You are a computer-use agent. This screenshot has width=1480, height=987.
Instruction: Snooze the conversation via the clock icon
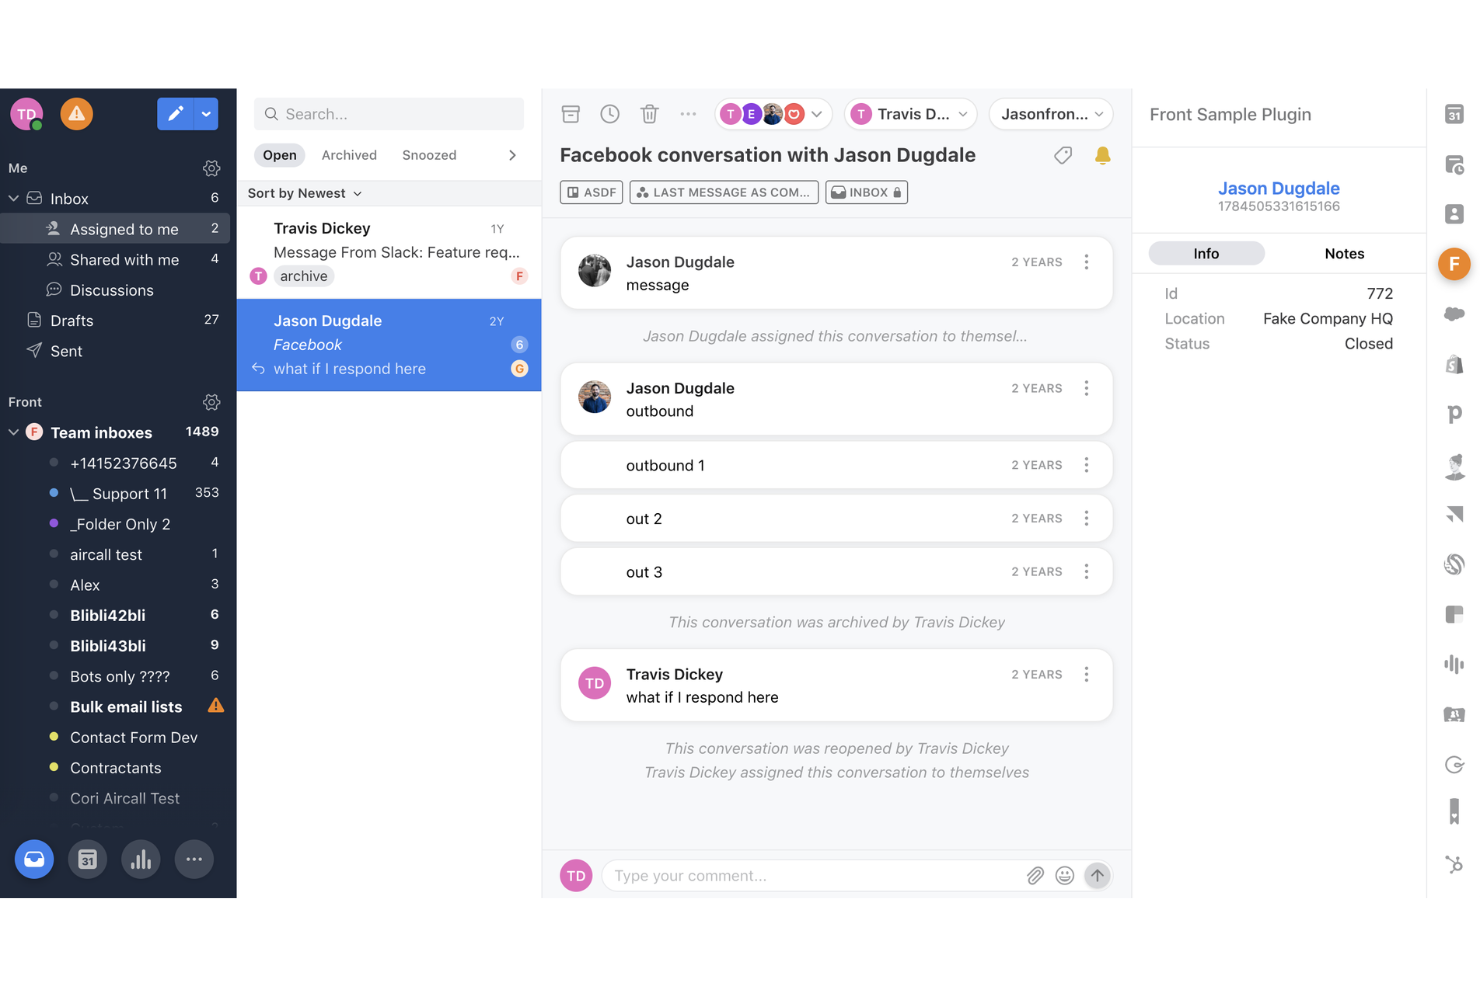(x=610, y=114)
